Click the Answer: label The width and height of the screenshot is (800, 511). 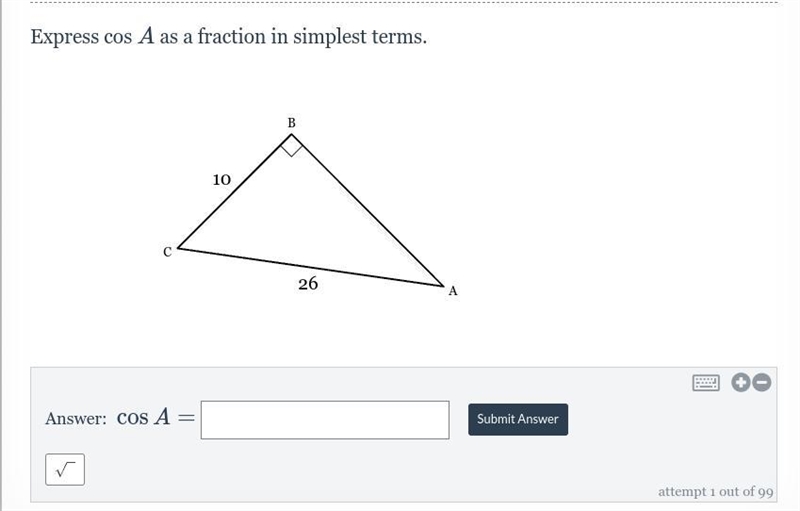[76, 419]
